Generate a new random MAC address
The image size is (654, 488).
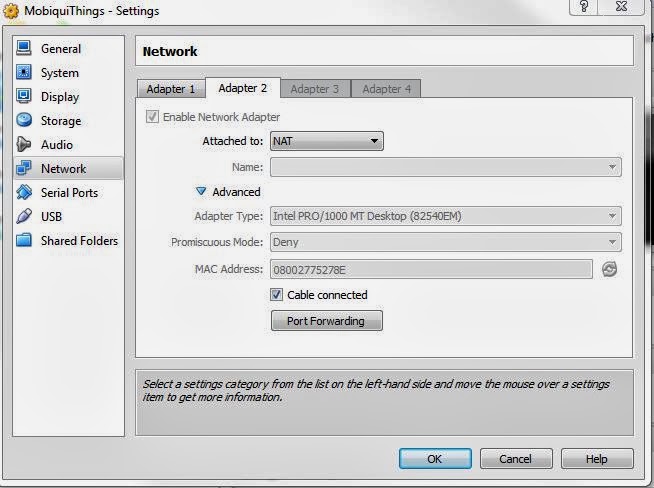[x=609, y=269]
